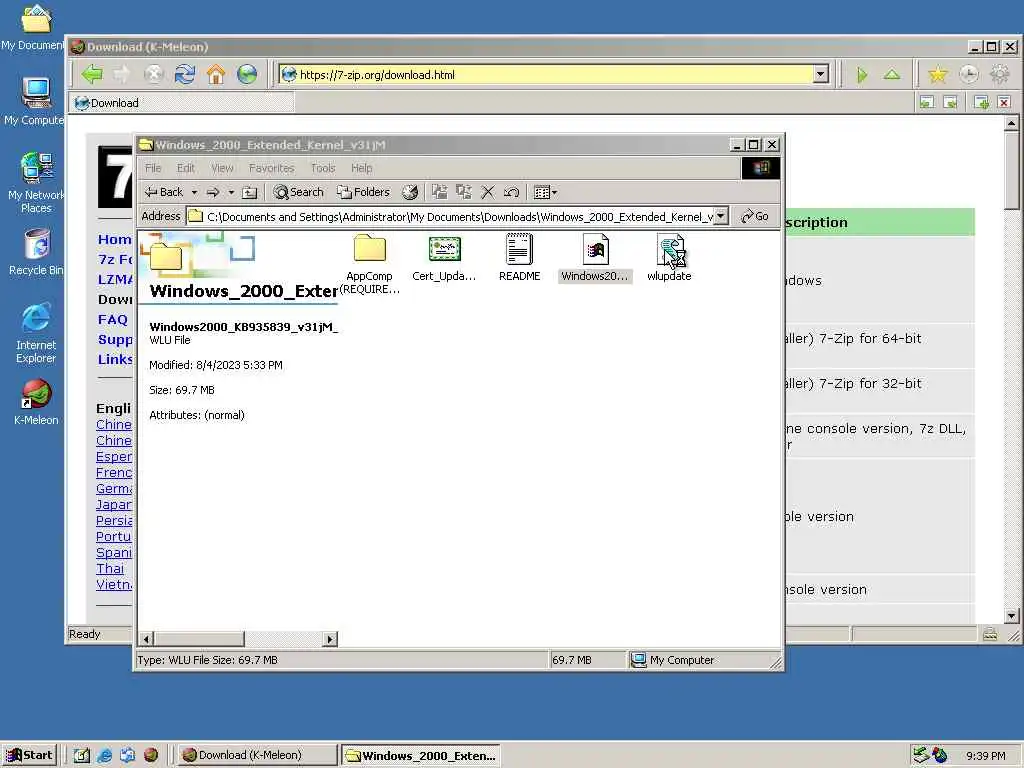Click the Search button in Explorer toolbar
1024x768 pixels.
[298, 192]
